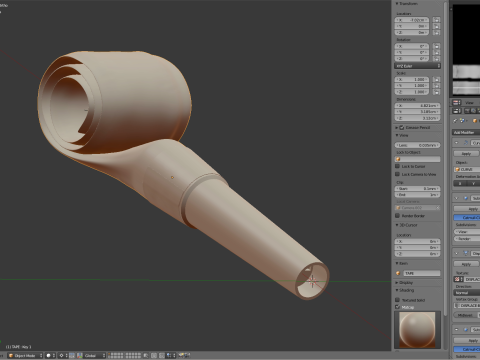480x360 pixels.
Task: Open the Properties editor type icon
Action: pos(457,111)
